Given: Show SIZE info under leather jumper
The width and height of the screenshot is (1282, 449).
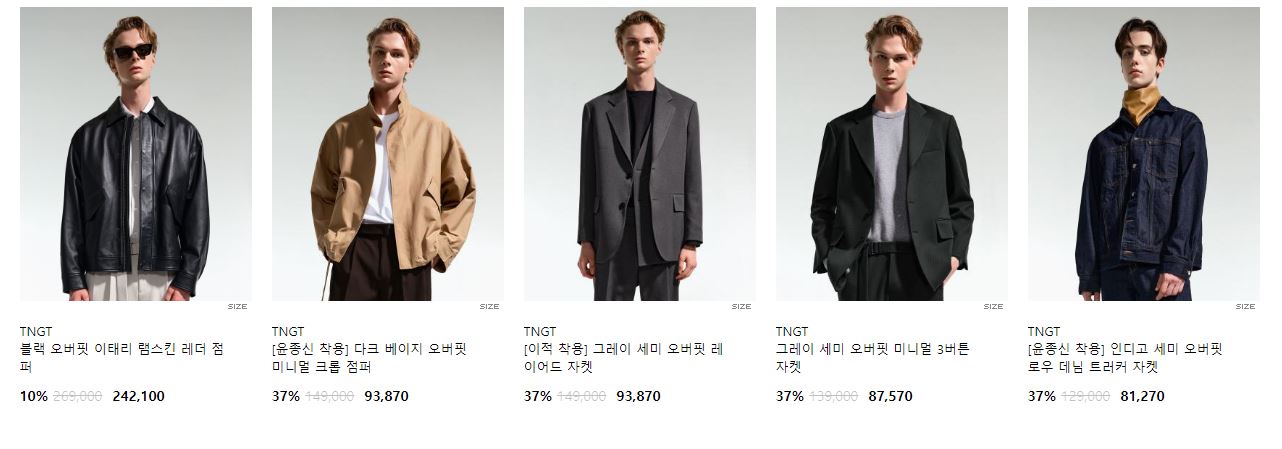Looking at the screenshot, I should (x=237, y=307).
